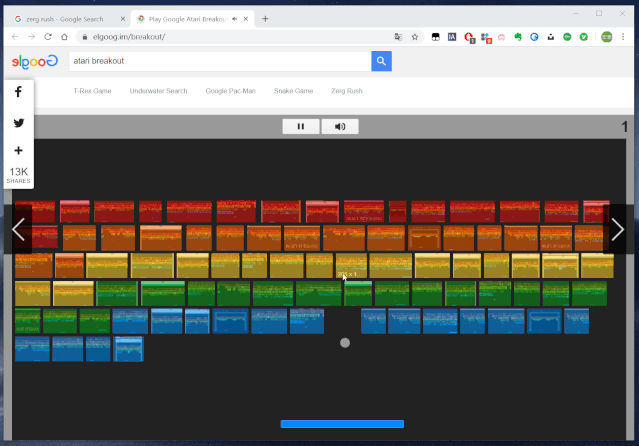
Task: Click the address bar URL elgoog.im/breakout/
Action: [129, 37]
